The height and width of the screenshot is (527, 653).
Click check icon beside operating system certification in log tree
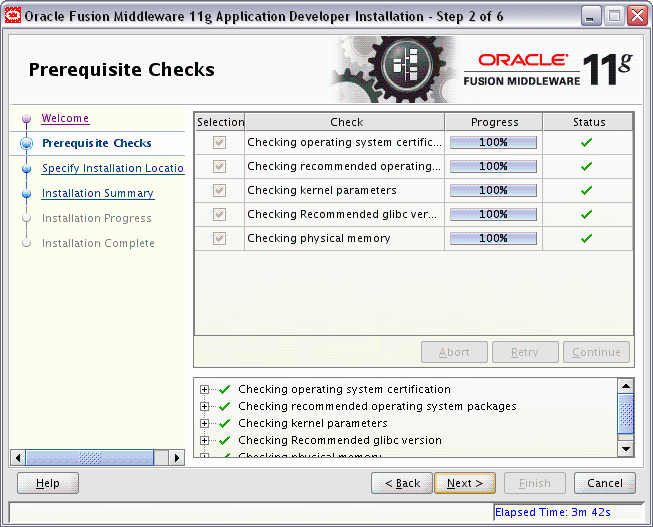pos(224,390)
